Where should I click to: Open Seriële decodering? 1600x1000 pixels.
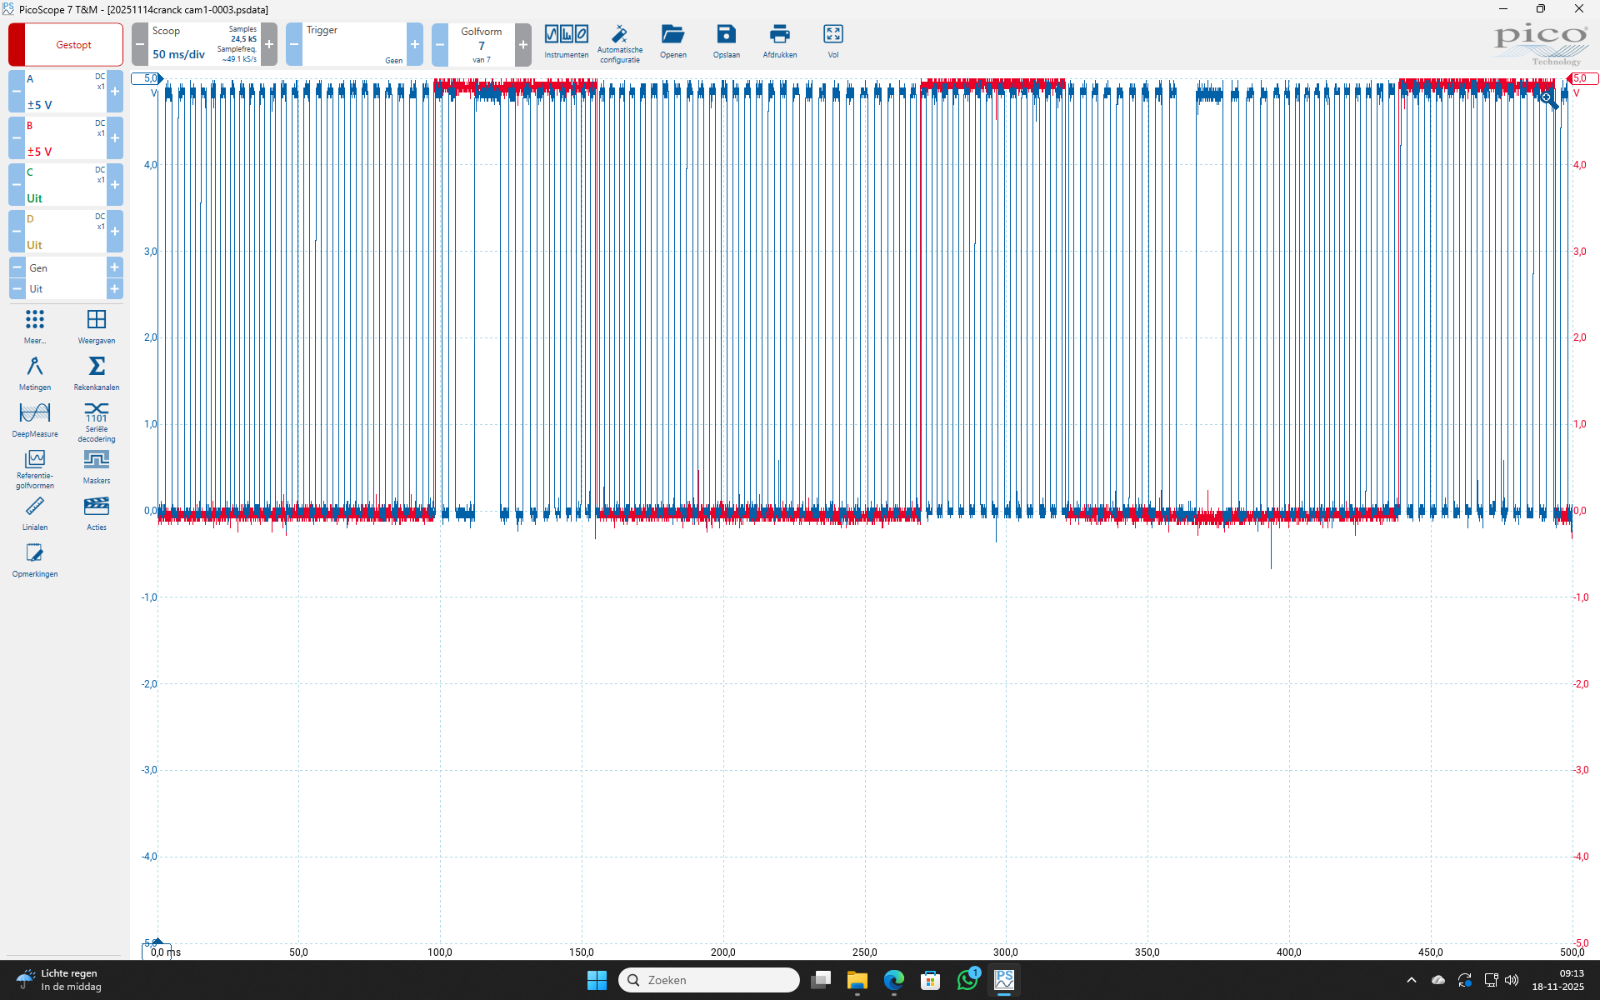point(97,422)
